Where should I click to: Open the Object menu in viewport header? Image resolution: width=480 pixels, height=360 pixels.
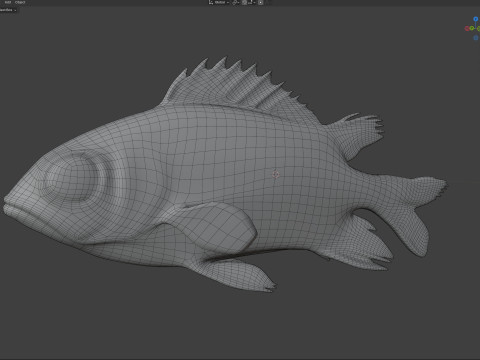click(20, 2)
